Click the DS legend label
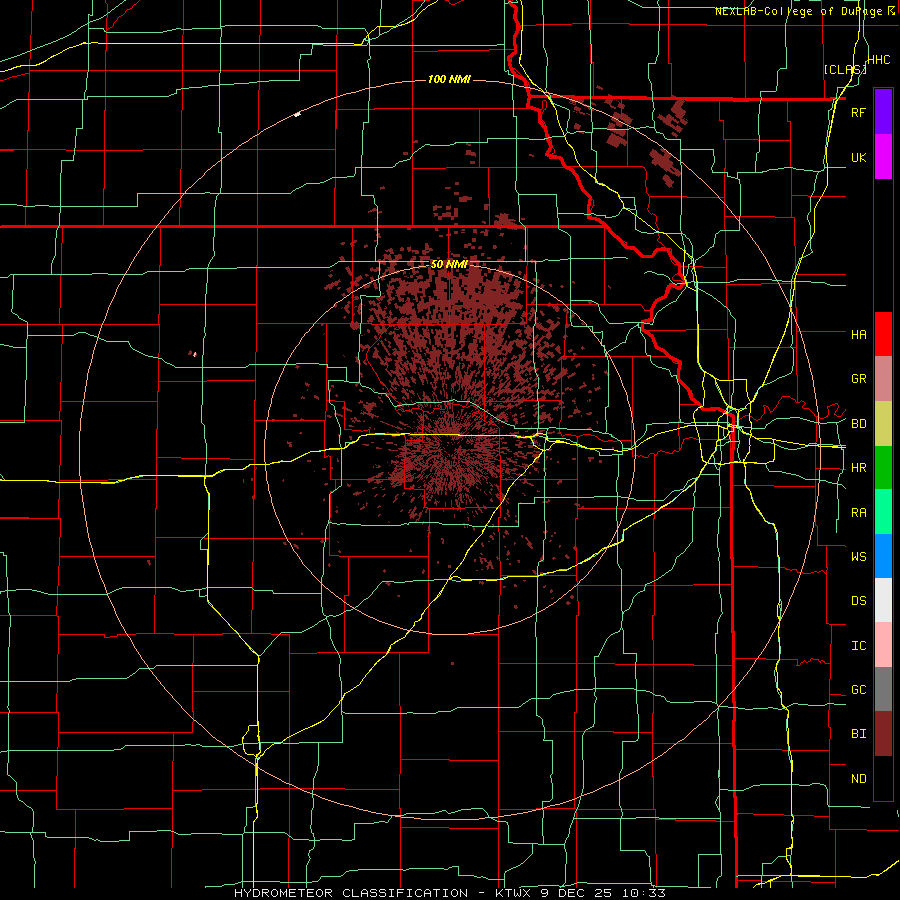Image resolution: width=900 pixels, height=900 pixels. [858, 600]
